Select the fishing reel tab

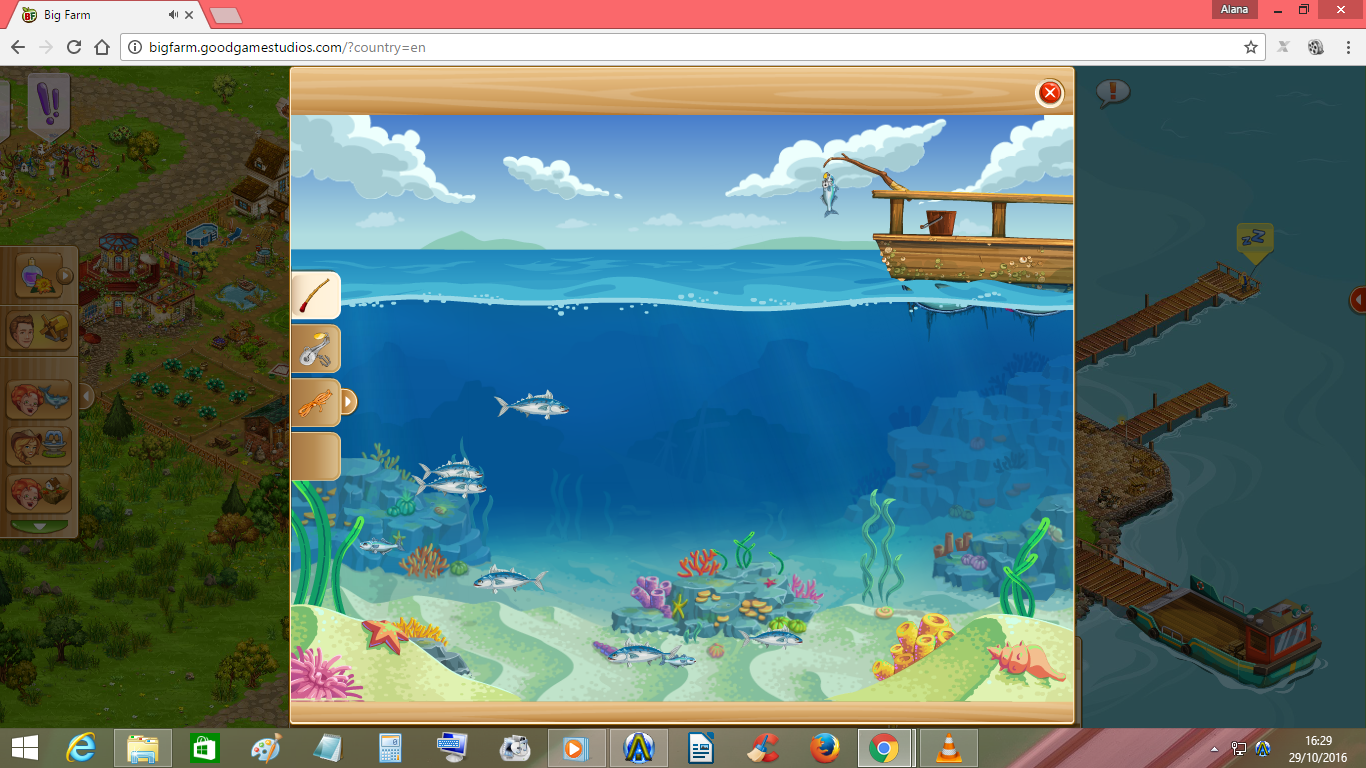(x=315, y=349)
